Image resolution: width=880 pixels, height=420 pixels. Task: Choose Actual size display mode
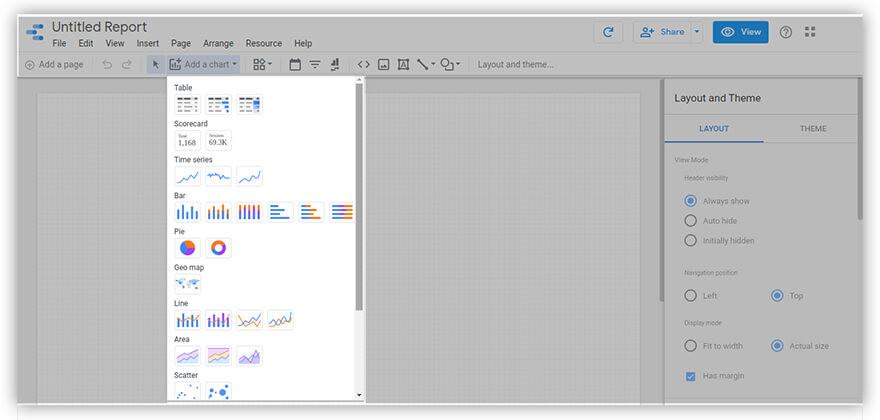click(x=777, y=346)
